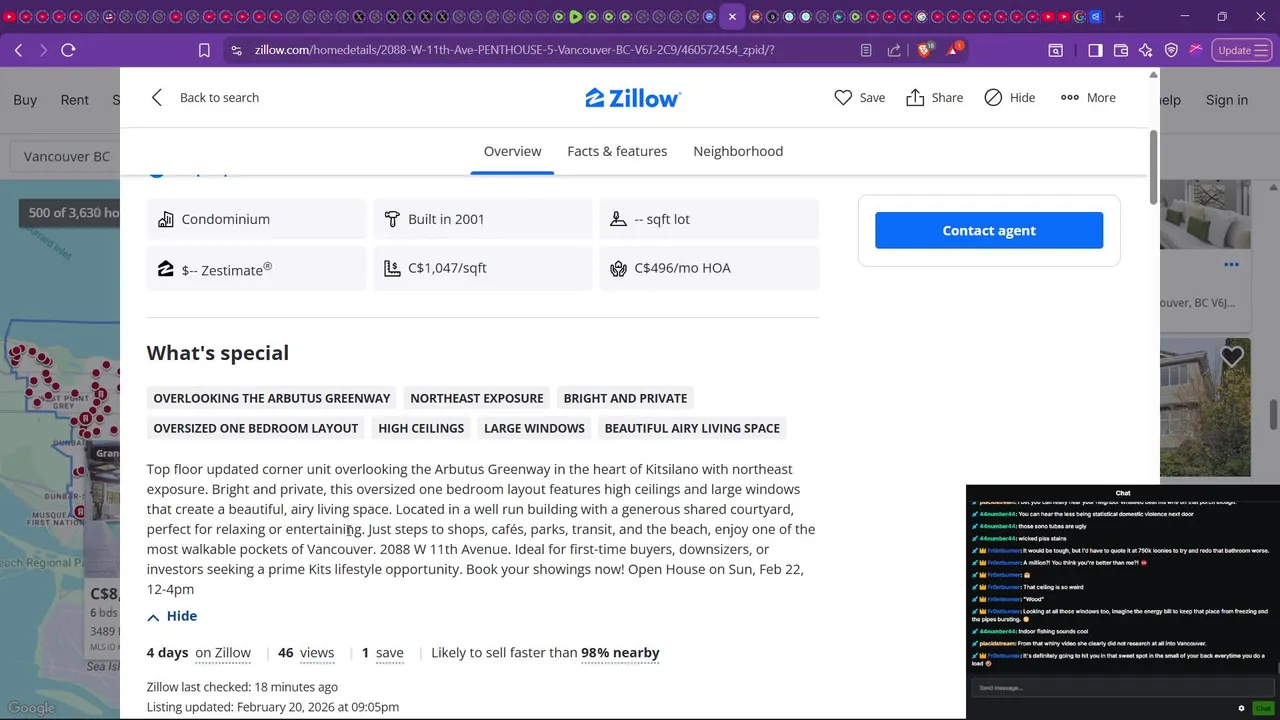1280x720 pixels.
Task: Bookmark this page via bookmark icon
Action: (x=204, y=50)
